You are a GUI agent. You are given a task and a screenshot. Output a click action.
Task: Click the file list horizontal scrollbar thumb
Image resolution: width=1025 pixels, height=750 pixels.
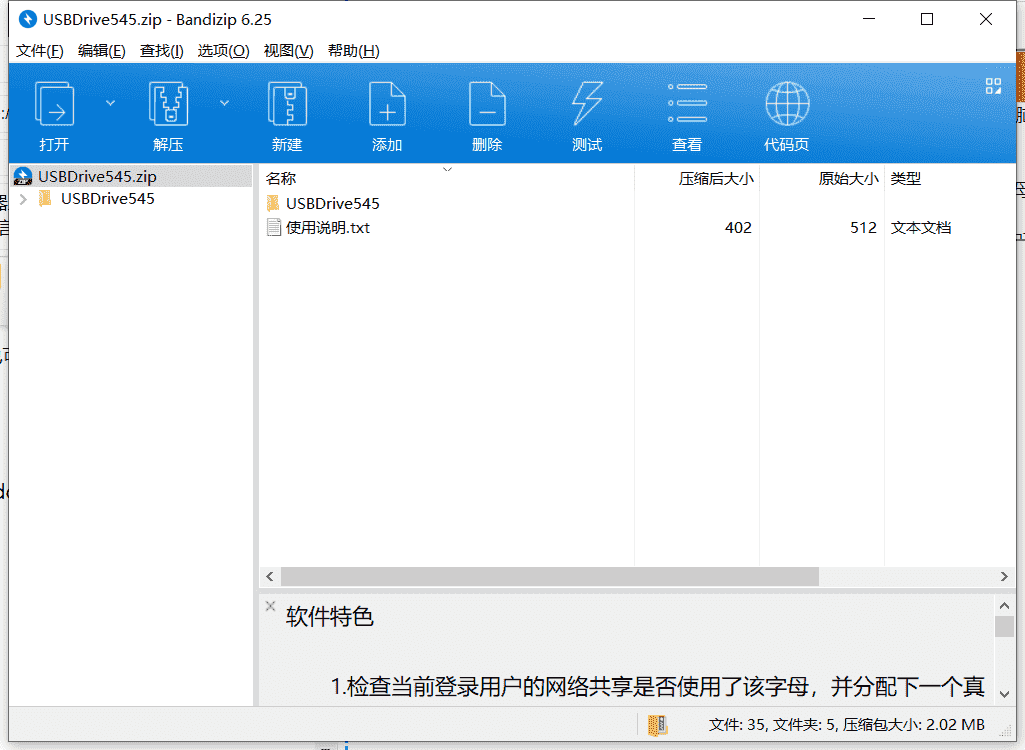pos(550,576)
